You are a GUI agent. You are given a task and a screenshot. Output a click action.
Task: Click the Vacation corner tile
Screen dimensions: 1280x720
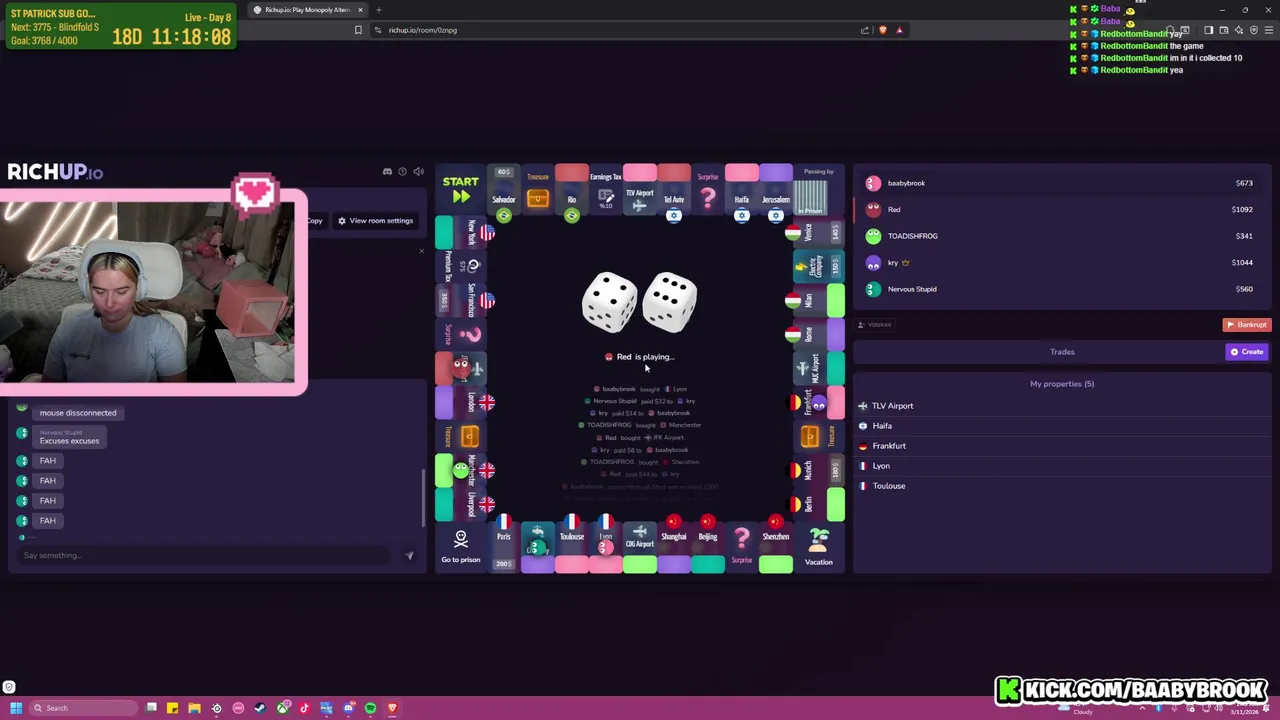818,546
